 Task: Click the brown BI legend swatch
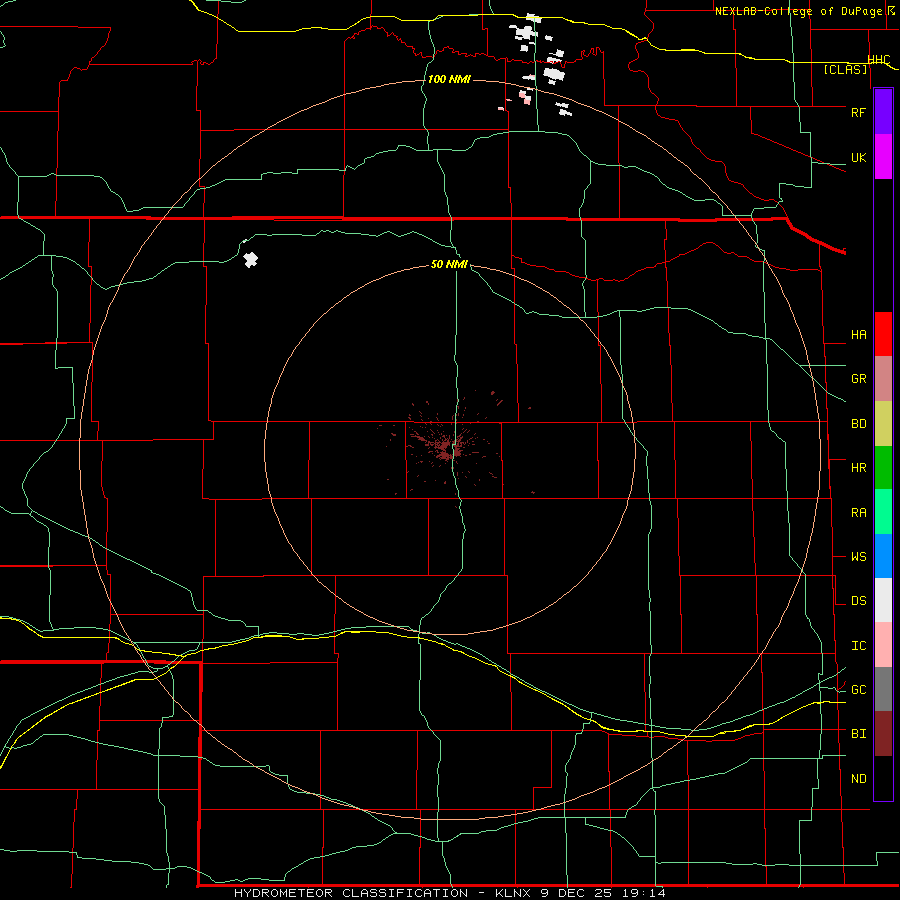pyautogui.click(x=883, y=734)
